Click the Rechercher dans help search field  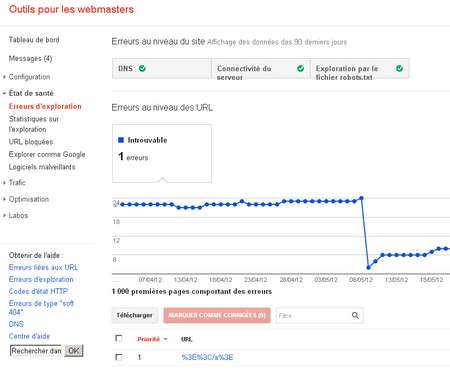click(x=36, y=351)
